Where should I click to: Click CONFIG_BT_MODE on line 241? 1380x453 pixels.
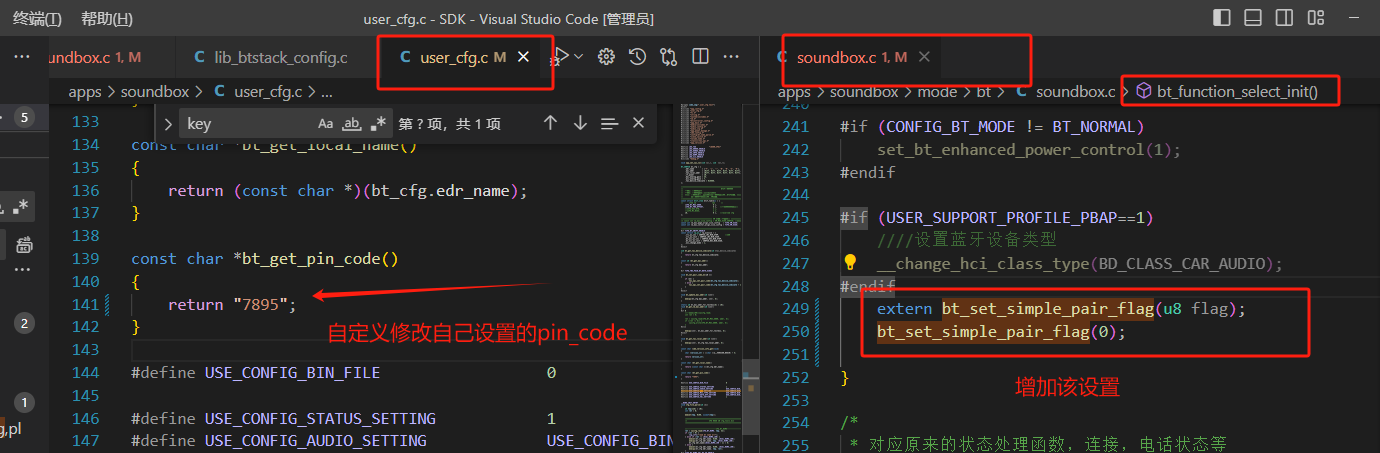(951, 127)
